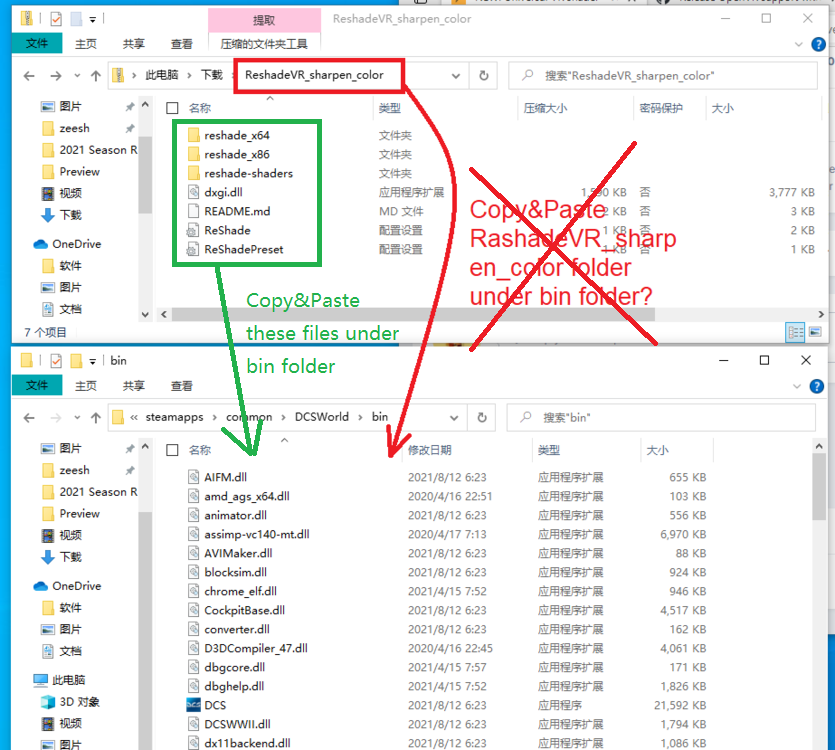This screenshot has height=750, width=835.
Task: Toggle select-all checkbox in top window
Action: (x=172, y=108)
